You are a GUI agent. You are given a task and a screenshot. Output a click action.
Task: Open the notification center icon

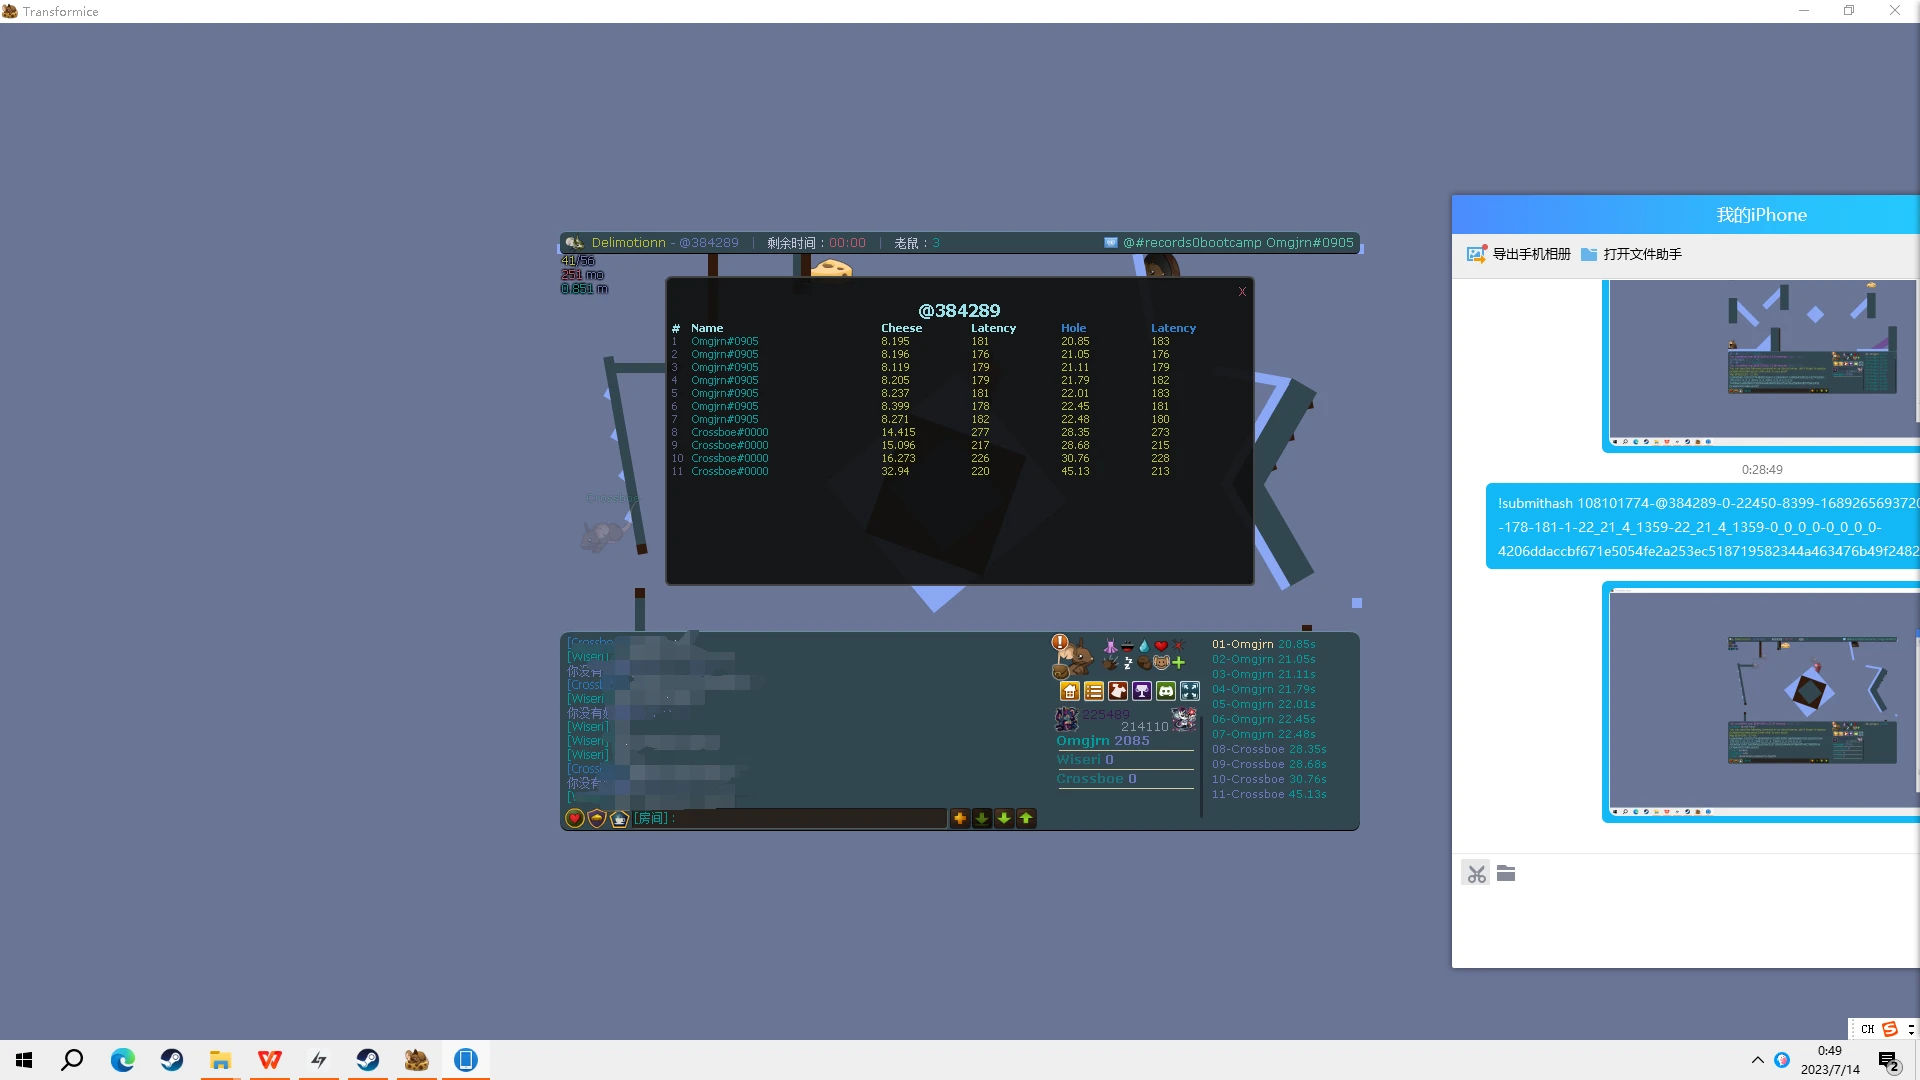1888,1061
